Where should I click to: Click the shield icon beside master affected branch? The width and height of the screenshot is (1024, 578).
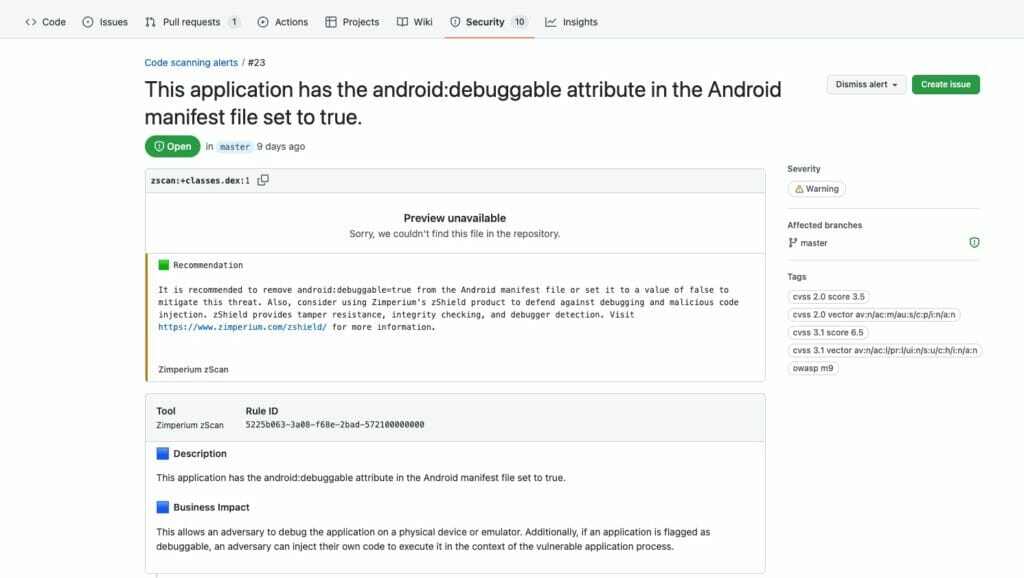974,242
